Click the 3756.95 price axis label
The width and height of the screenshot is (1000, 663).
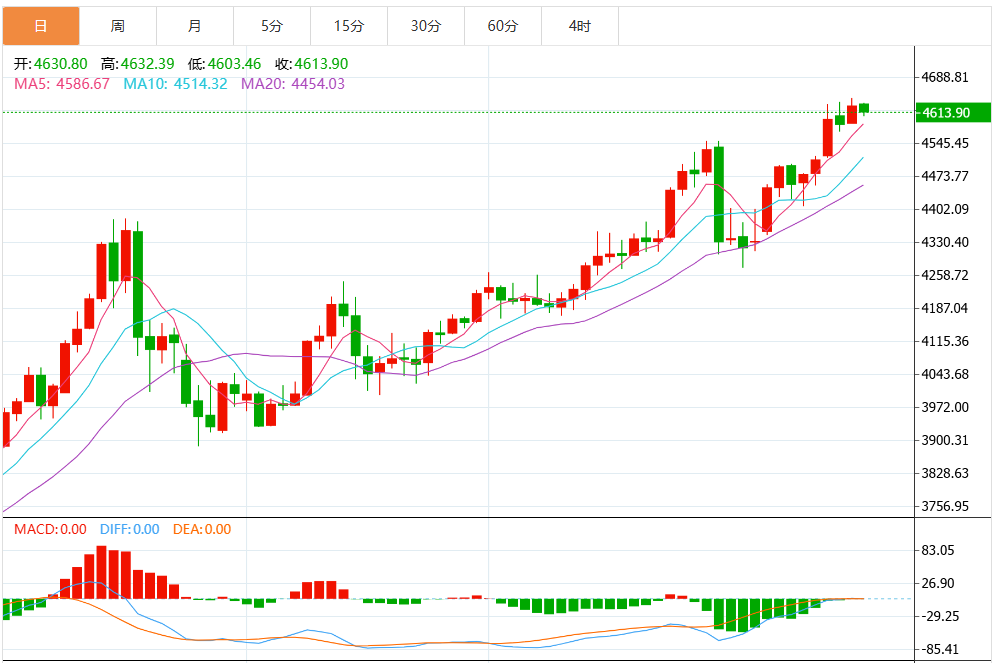pos(945,507)
